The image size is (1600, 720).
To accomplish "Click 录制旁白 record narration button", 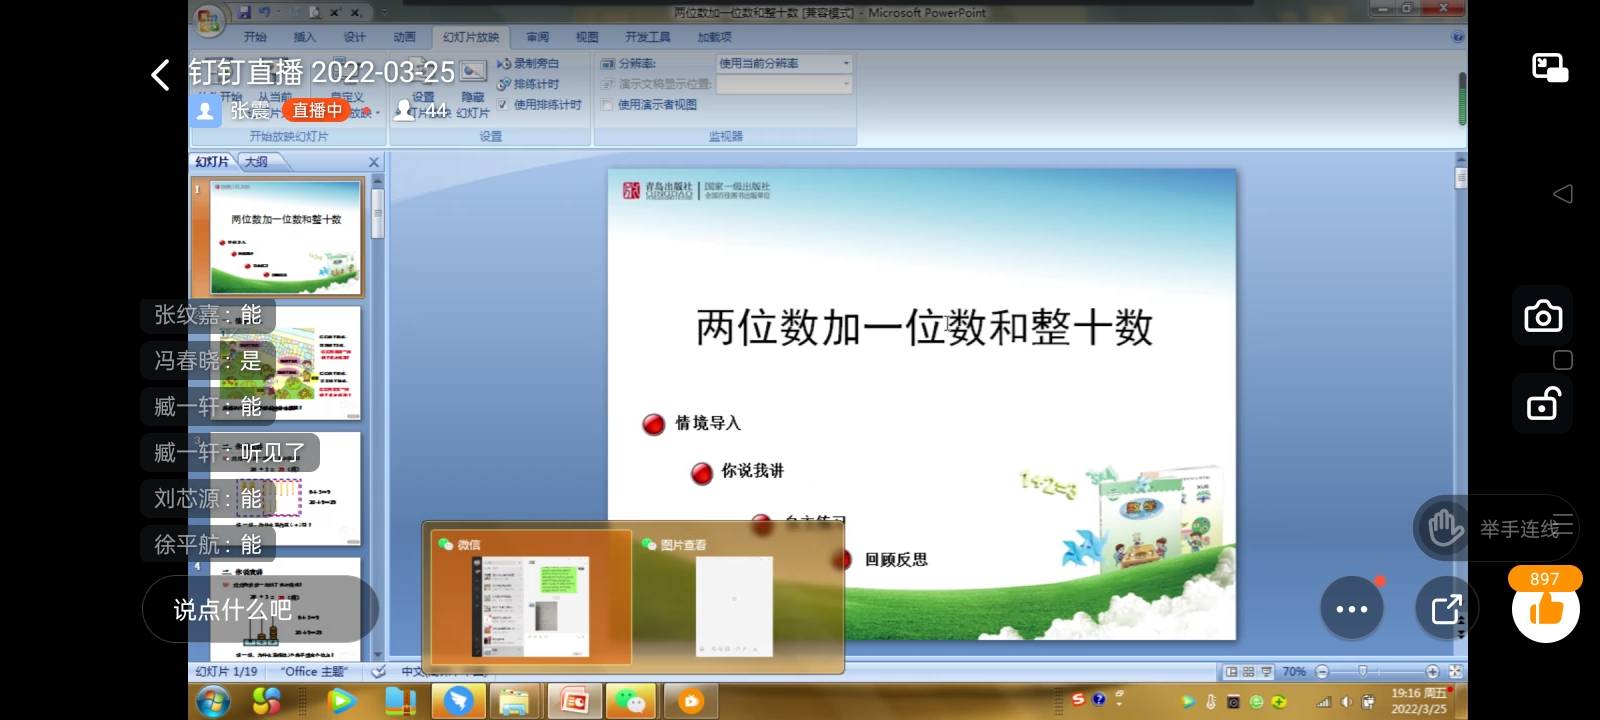I will pos(528,63).
